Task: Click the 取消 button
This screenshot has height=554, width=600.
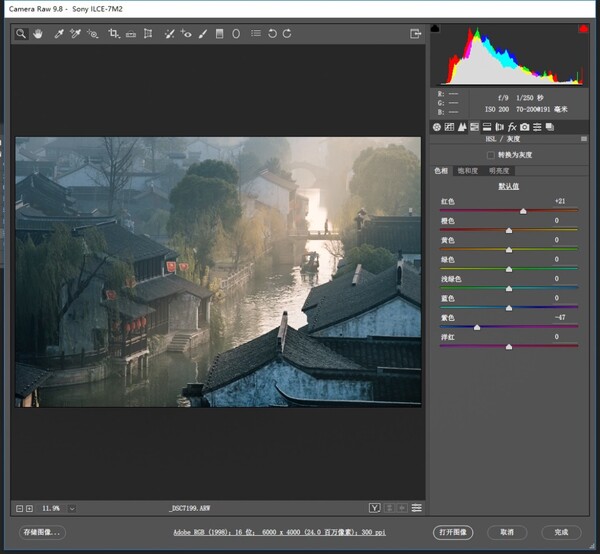Action: pos(507,532)
